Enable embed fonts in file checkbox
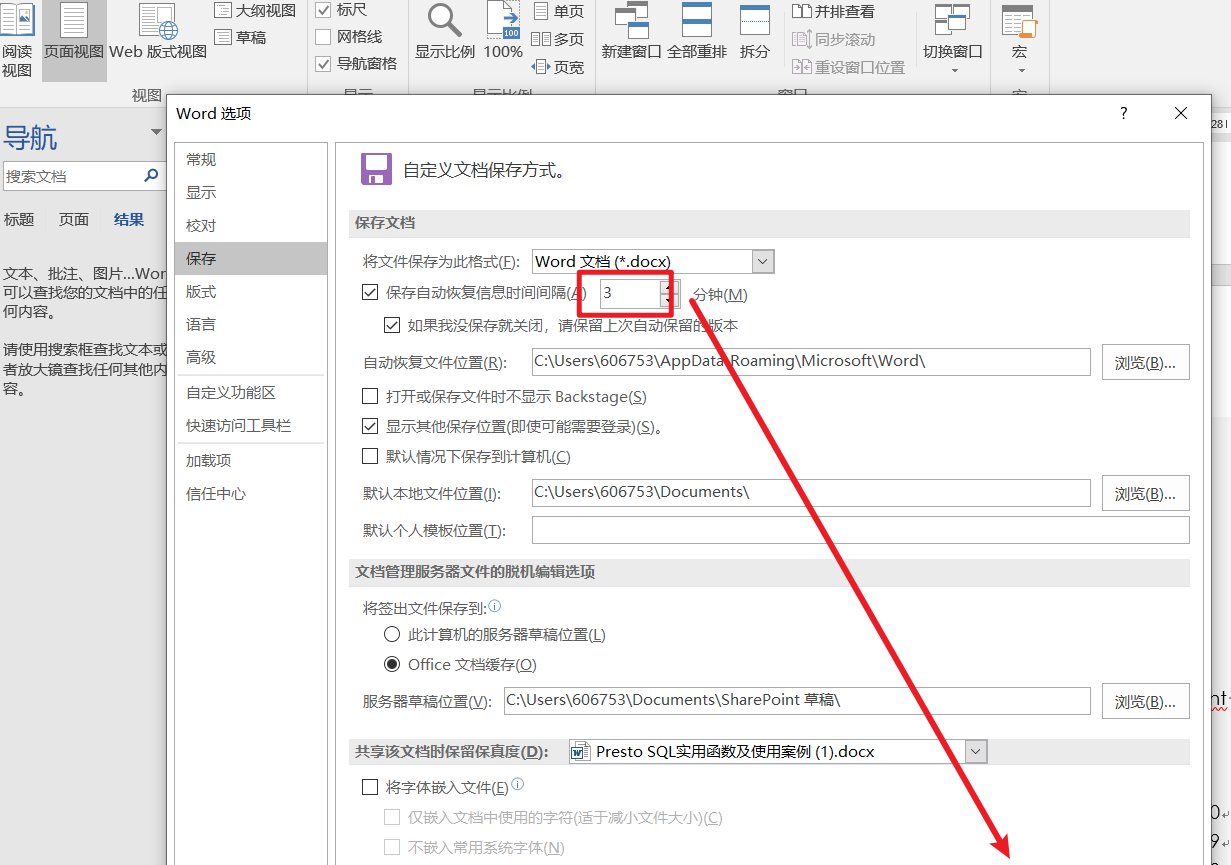1231x865 pixels. 370,788
